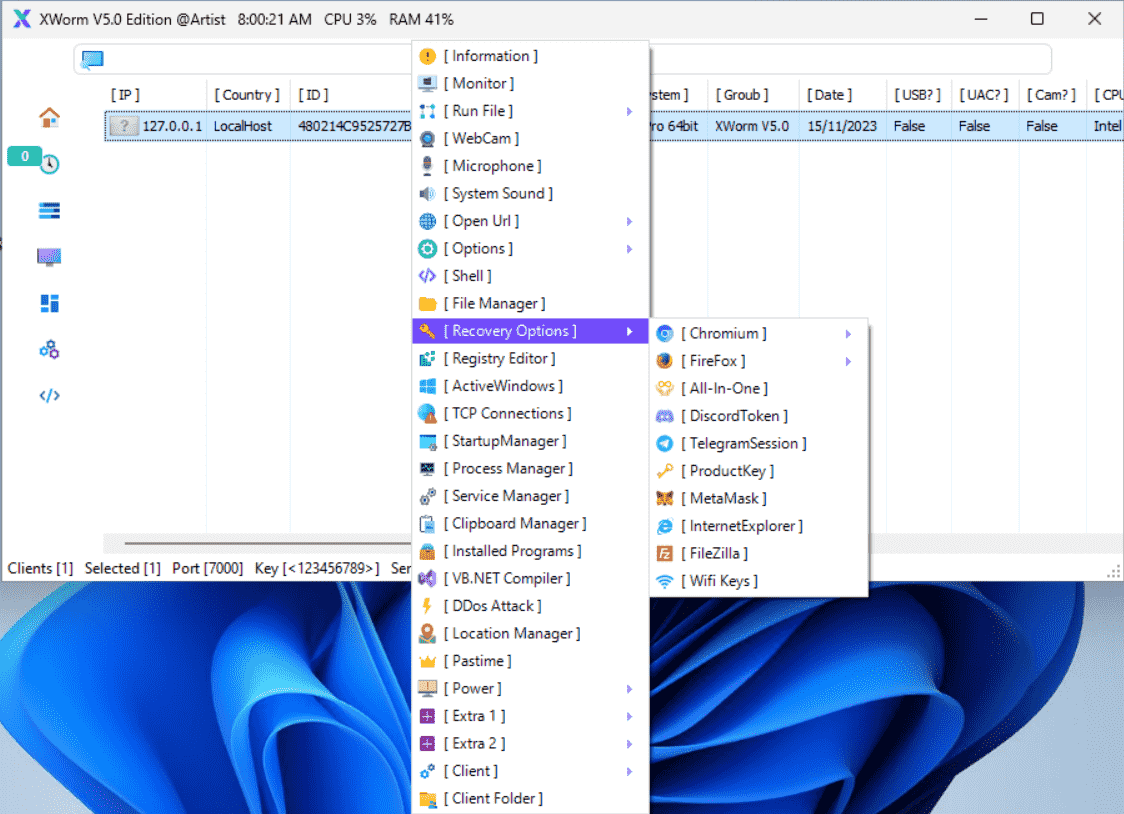Open the dashboard tiles sidebar icon

[49, 303]
